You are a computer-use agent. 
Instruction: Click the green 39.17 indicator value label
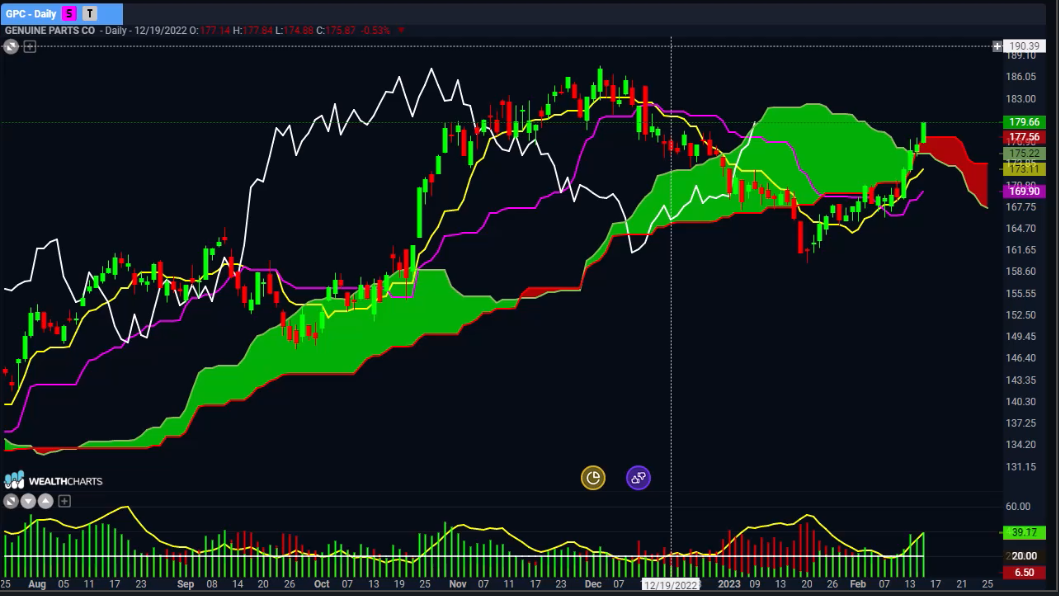click(x=1025, y=532)
